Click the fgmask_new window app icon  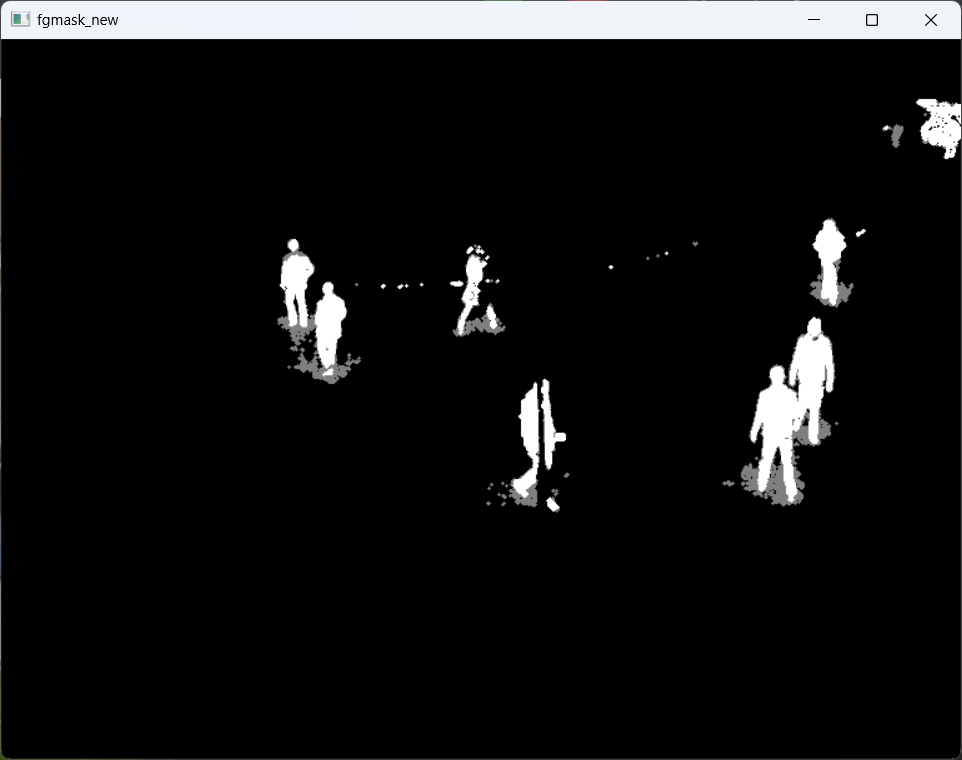click(x=20, y=20)
